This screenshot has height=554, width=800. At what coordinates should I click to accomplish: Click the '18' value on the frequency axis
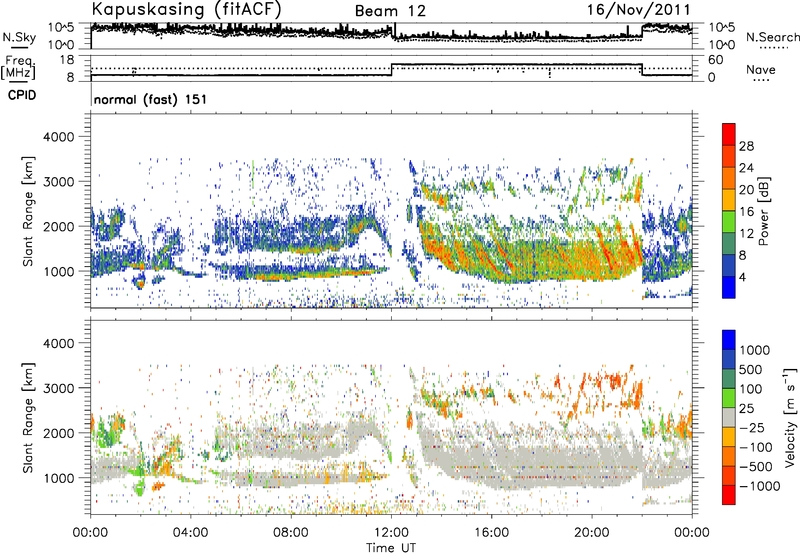click(67, 60)
